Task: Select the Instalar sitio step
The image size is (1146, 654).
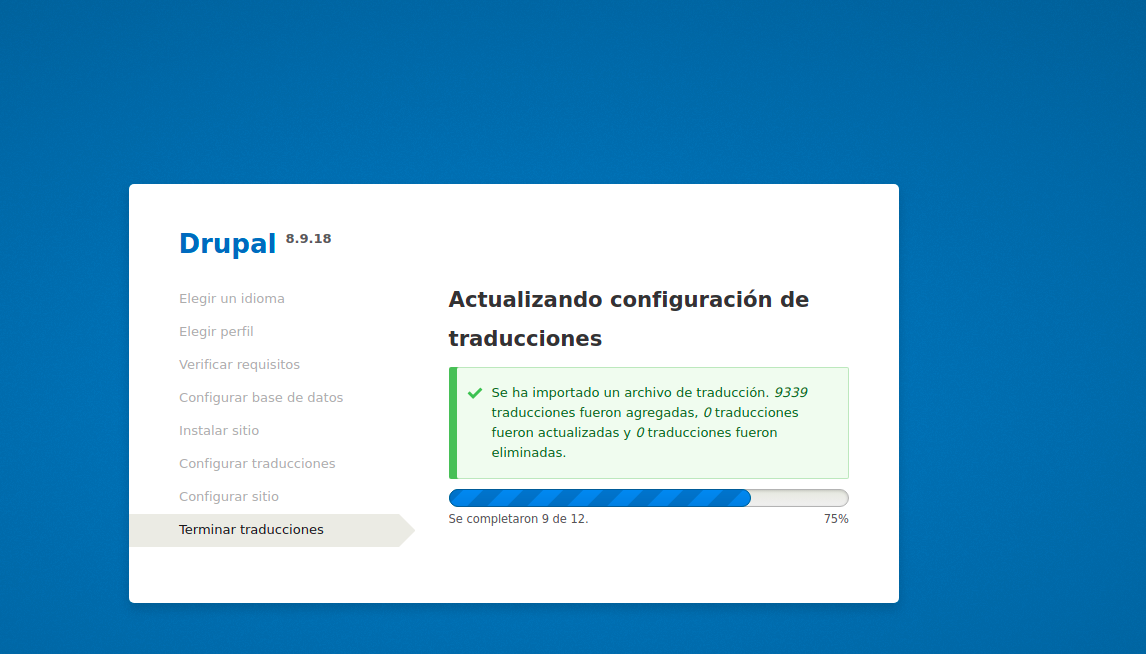Action: point(219,430)
